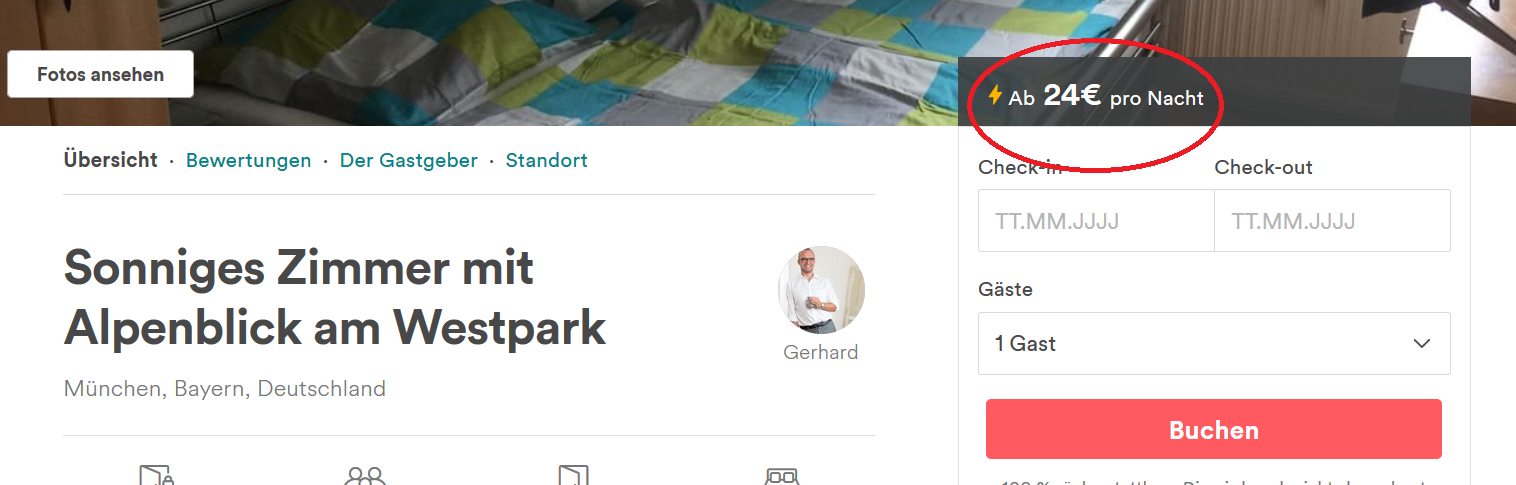The height and width of the screenshot is (485, 1516).
Task: Select the Übersicht section link
Action: tap(110, 161)
